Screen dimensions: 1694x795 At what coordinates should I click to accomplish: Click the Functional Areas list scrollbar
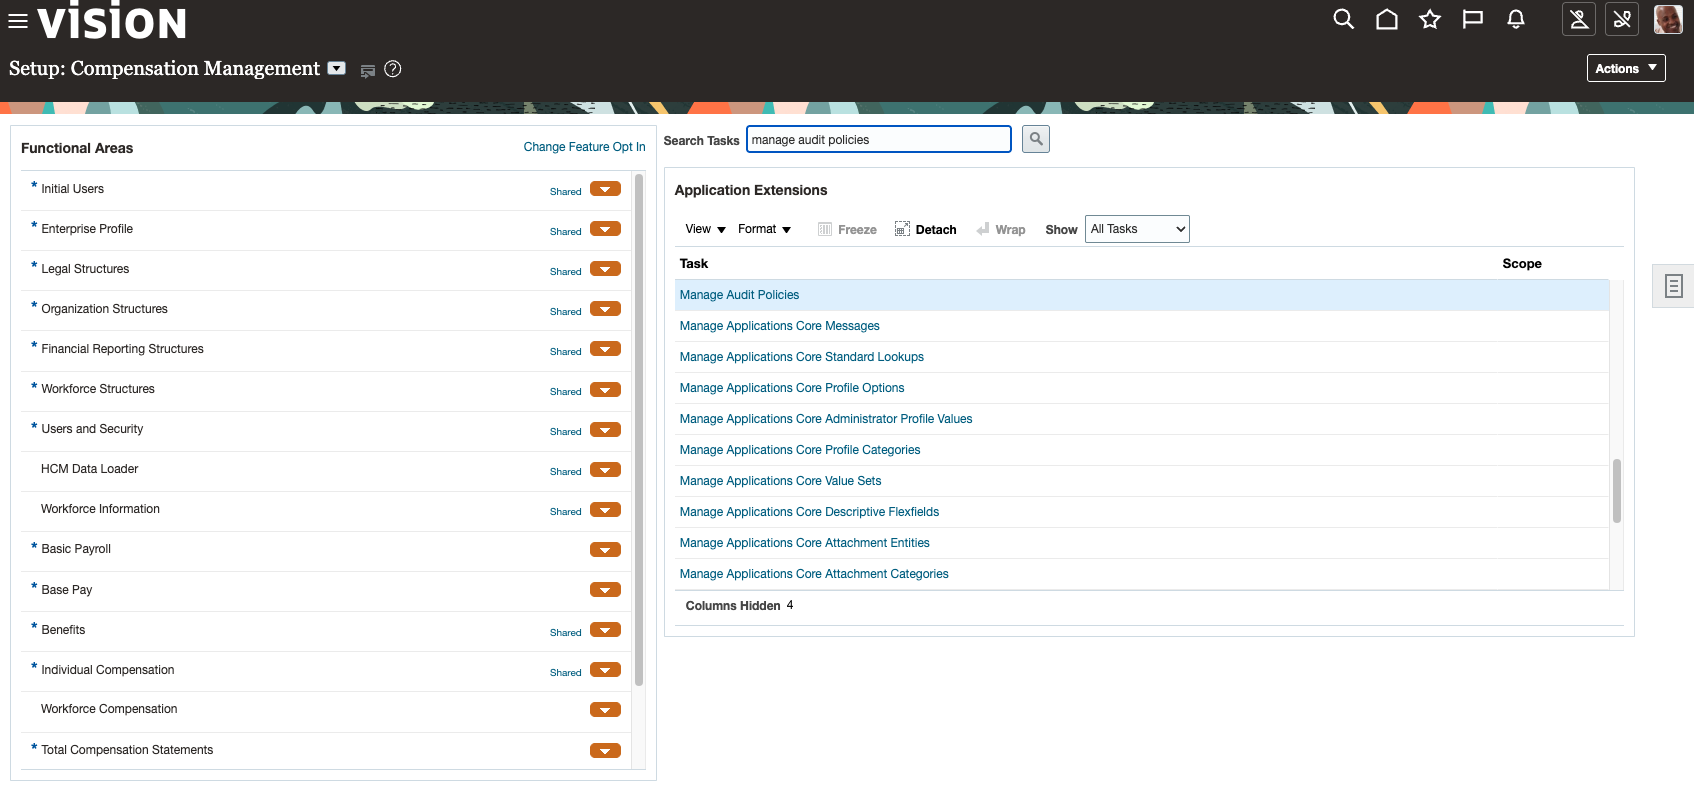tap(639, 430)
